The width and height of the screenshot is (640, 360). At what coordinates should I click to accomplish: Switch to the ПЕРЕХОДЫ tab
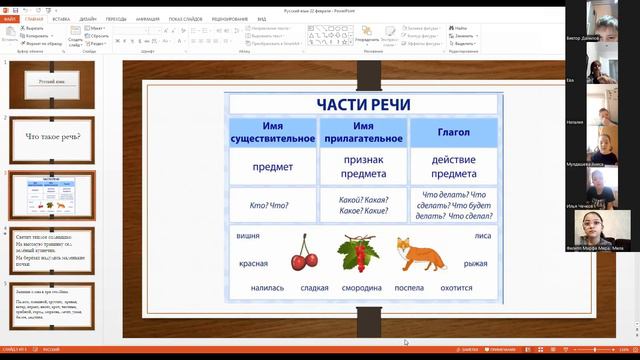[x=116, y=19]
